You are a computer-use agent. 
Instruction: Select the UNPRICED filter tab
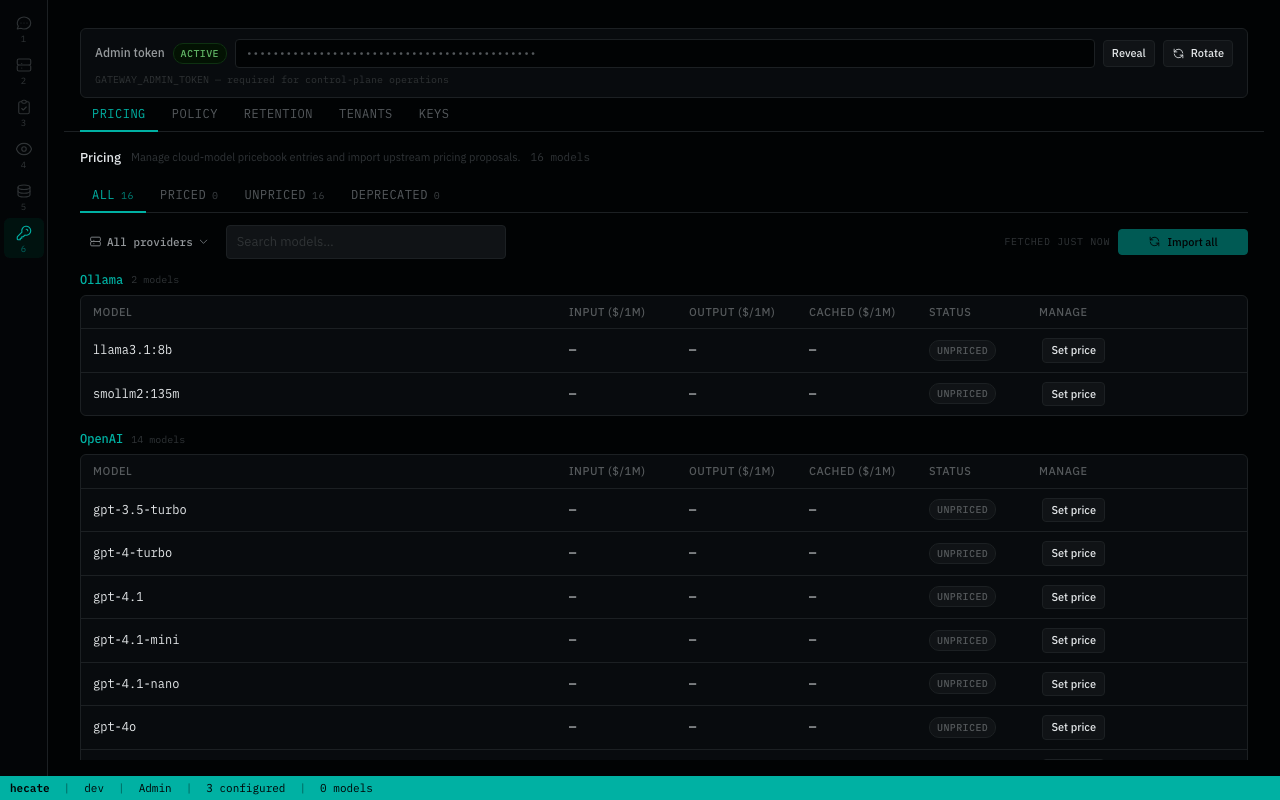(284, 195)
